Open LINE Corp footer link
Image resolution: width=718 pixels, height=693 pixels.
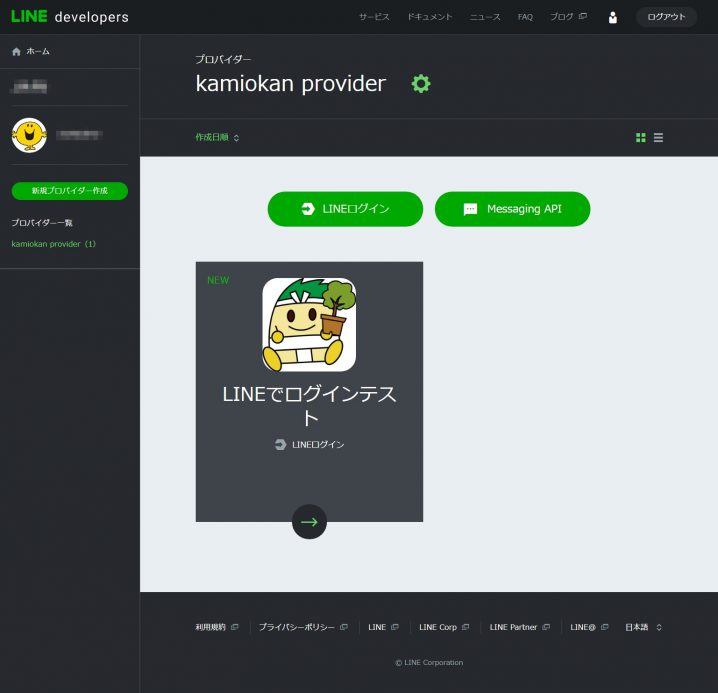[444, 627]
